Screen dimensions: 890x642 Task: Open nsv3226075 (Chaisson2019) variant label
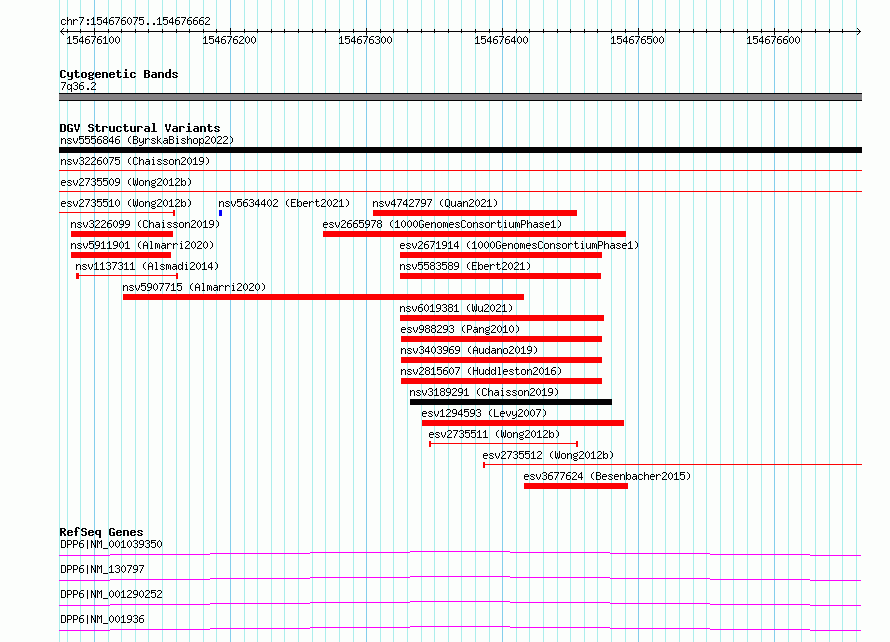[x=135, y=161]
